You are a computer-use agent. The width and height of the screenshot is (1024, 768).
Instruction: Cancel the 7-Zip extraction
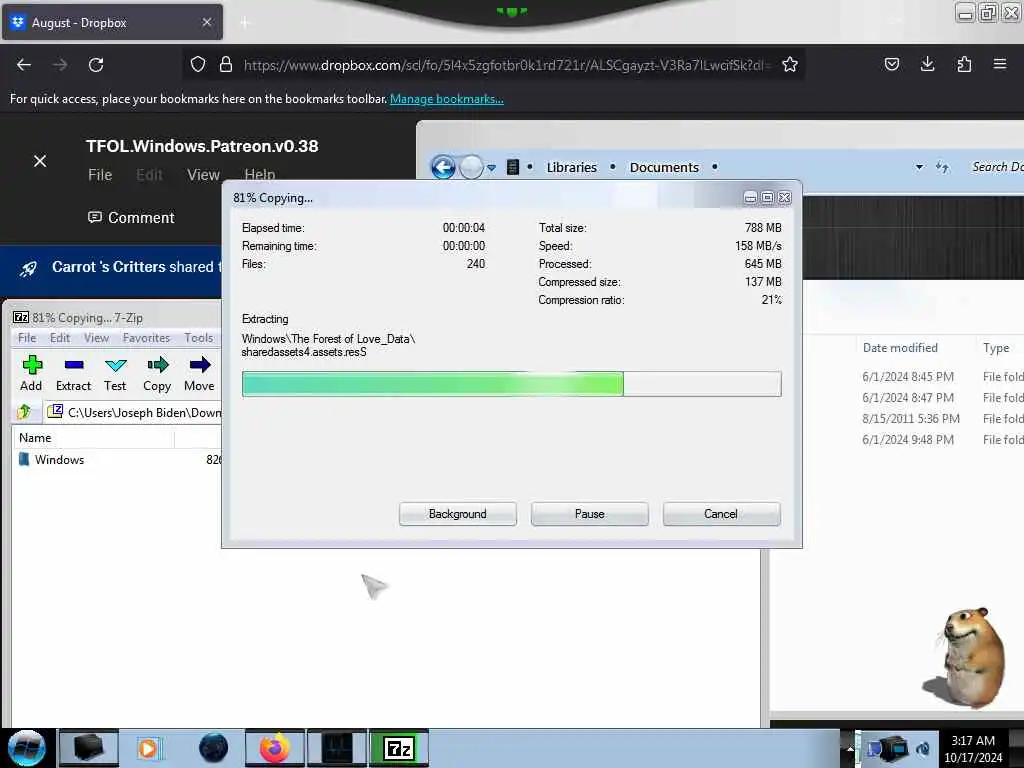pos(721,514)
